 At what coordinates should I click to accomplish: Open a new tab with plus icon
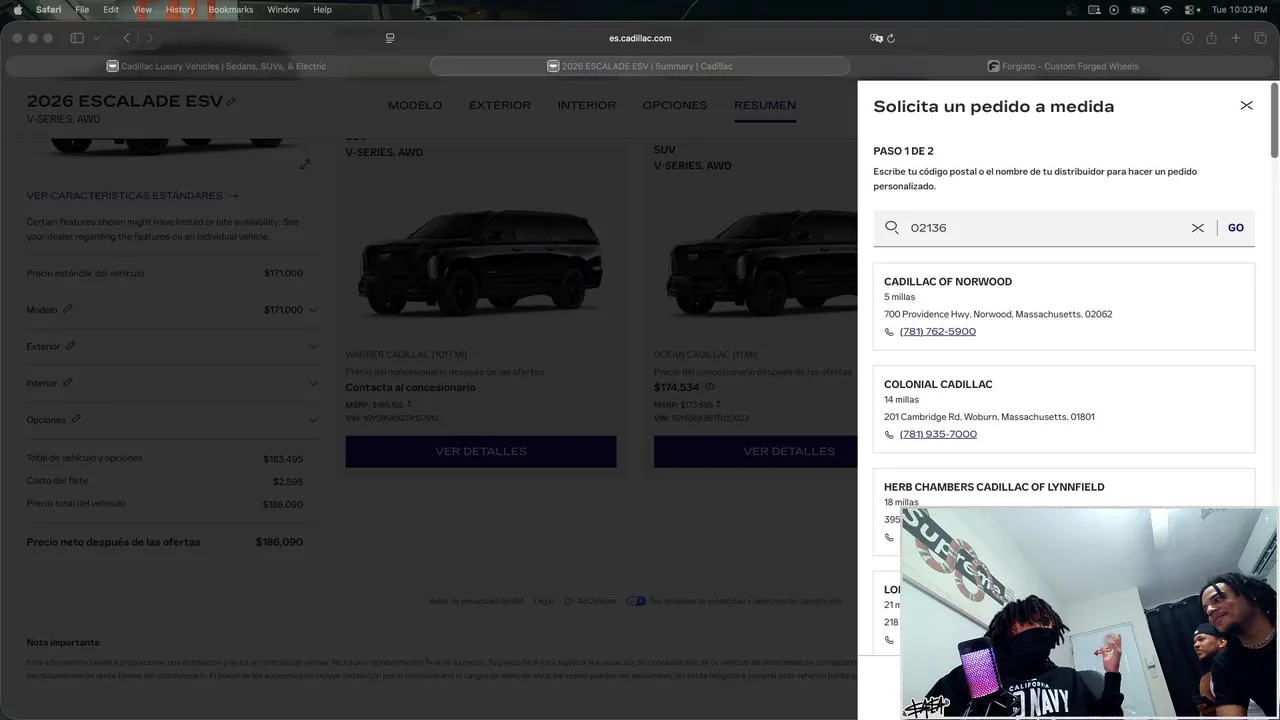pos(1236,38)
